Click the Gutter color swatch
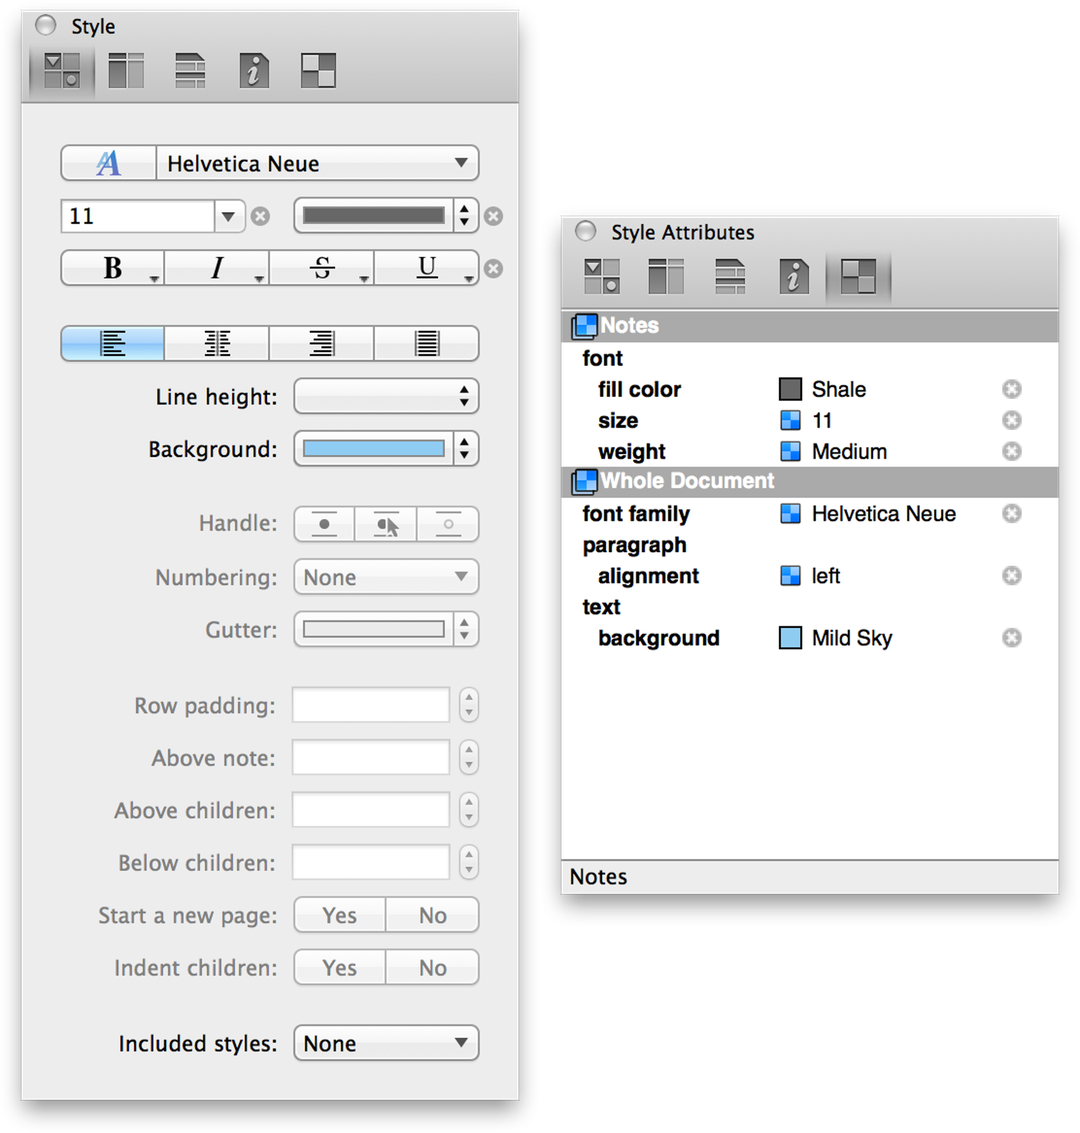The image size is (1080, 1133). (x=373, y=629)
